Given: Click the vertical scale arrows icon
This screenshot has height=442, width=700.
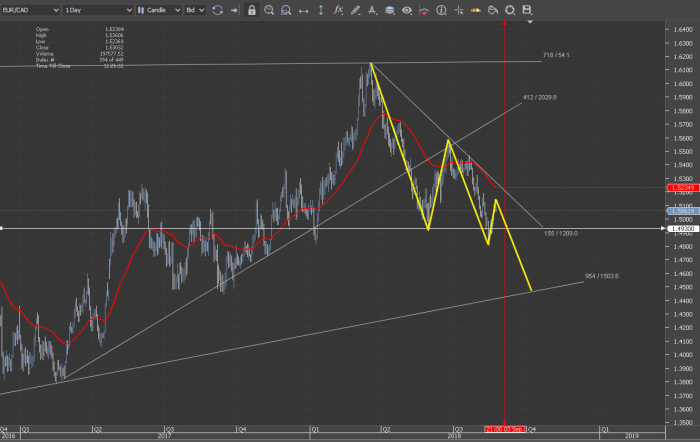Looking at the screenshot, I should coord(321,10).
